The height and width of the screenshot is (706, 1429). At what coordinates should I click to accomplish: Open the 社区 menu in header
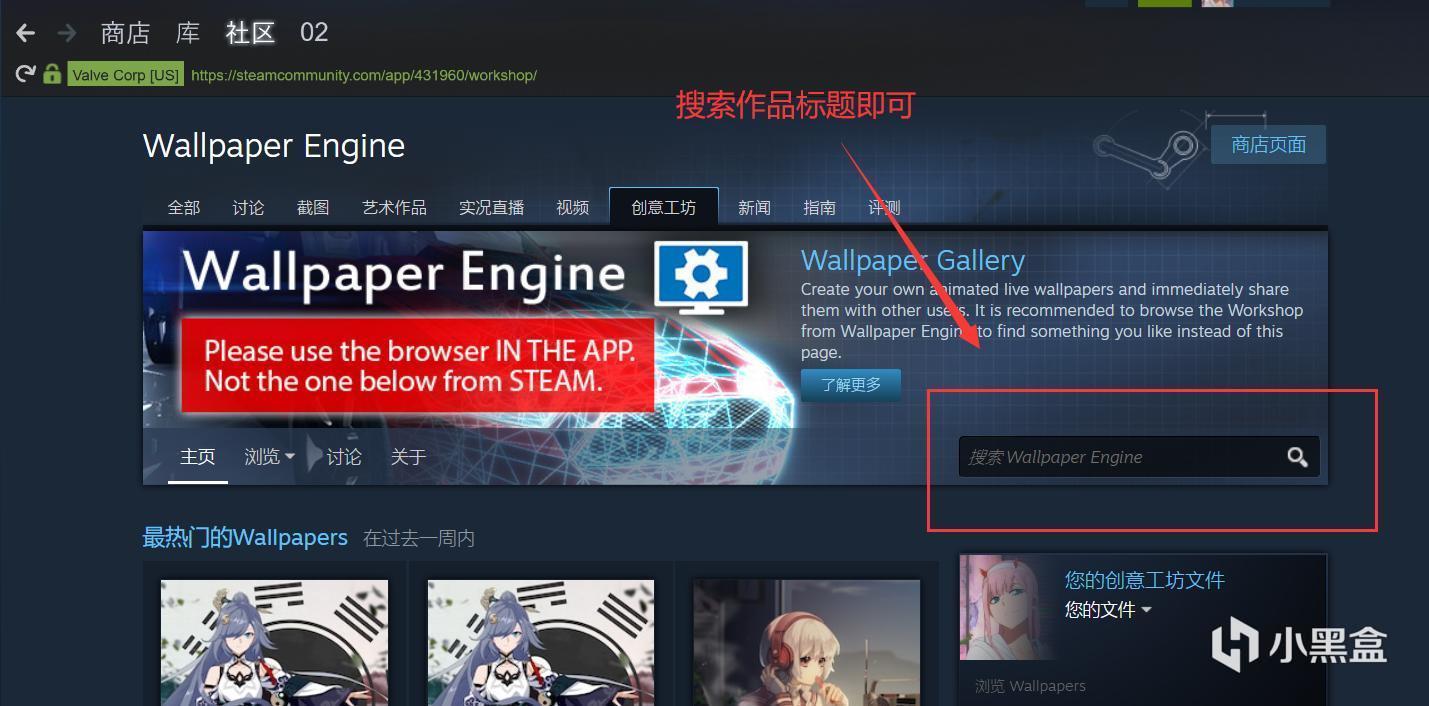pyautogui.click(x=250, y=33)
